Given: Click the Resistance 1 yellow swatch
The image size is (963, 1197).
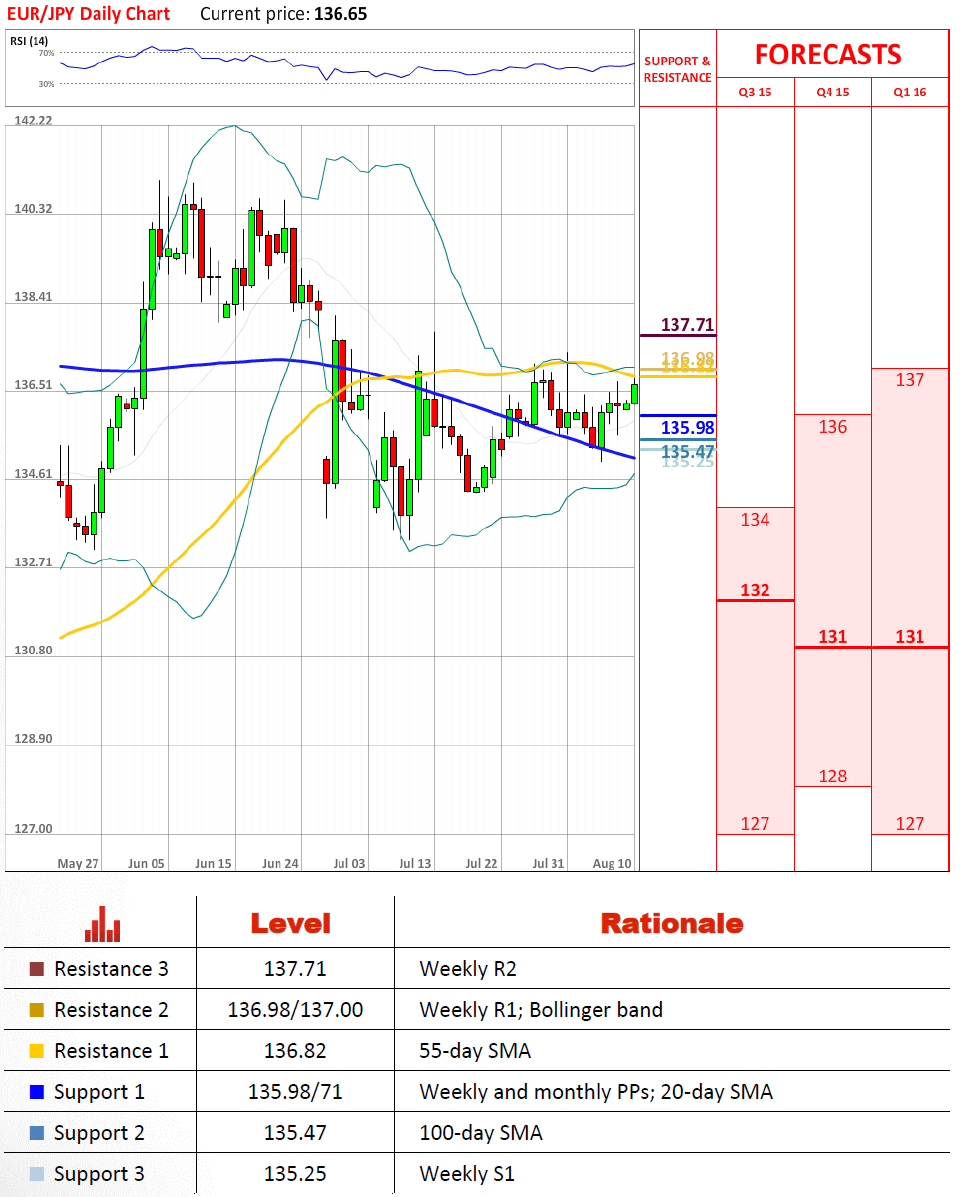Looking at the screenshot, I should (37, 1051).
